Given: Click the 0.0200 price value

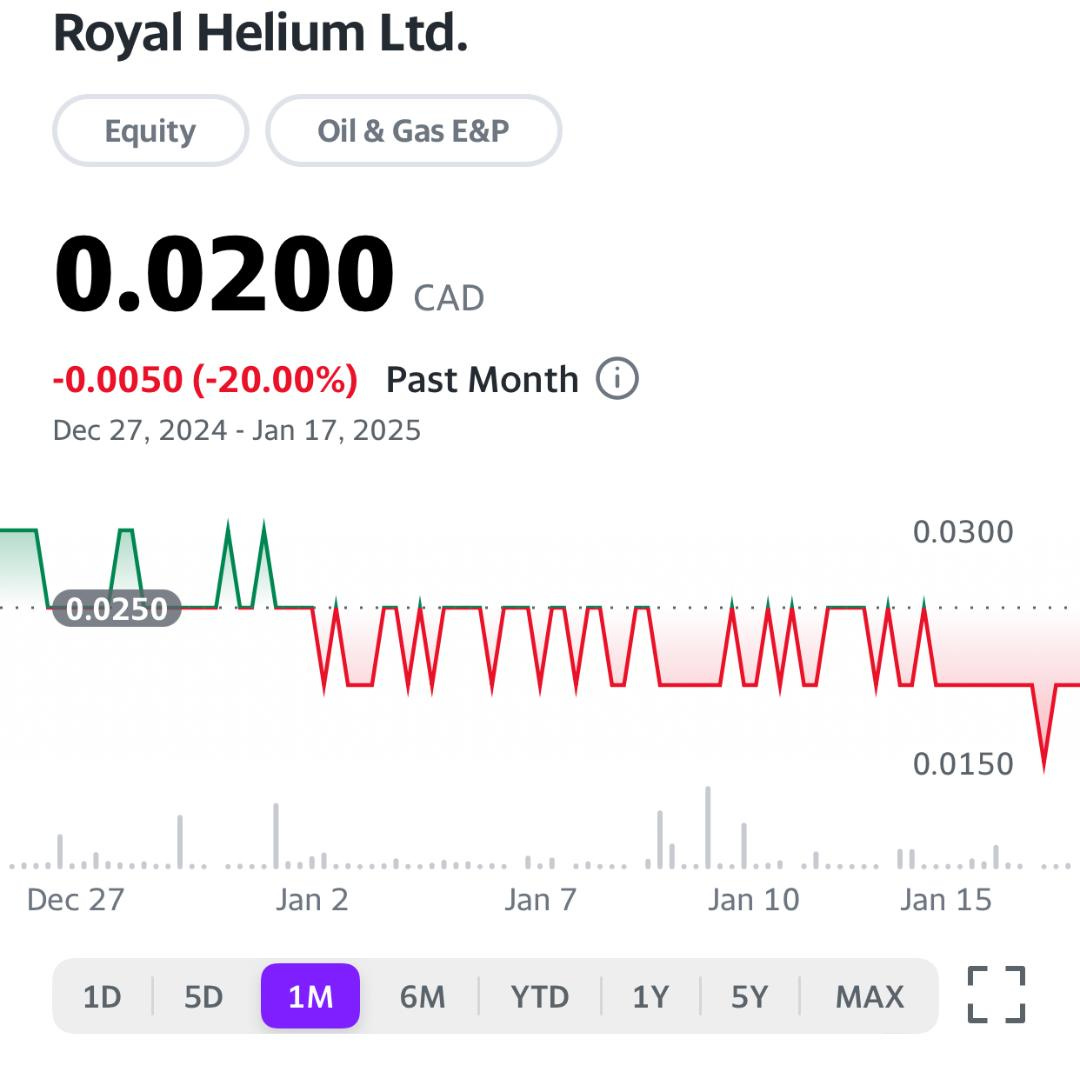Looking at the screenshot, I should click(x=224, y=274).
